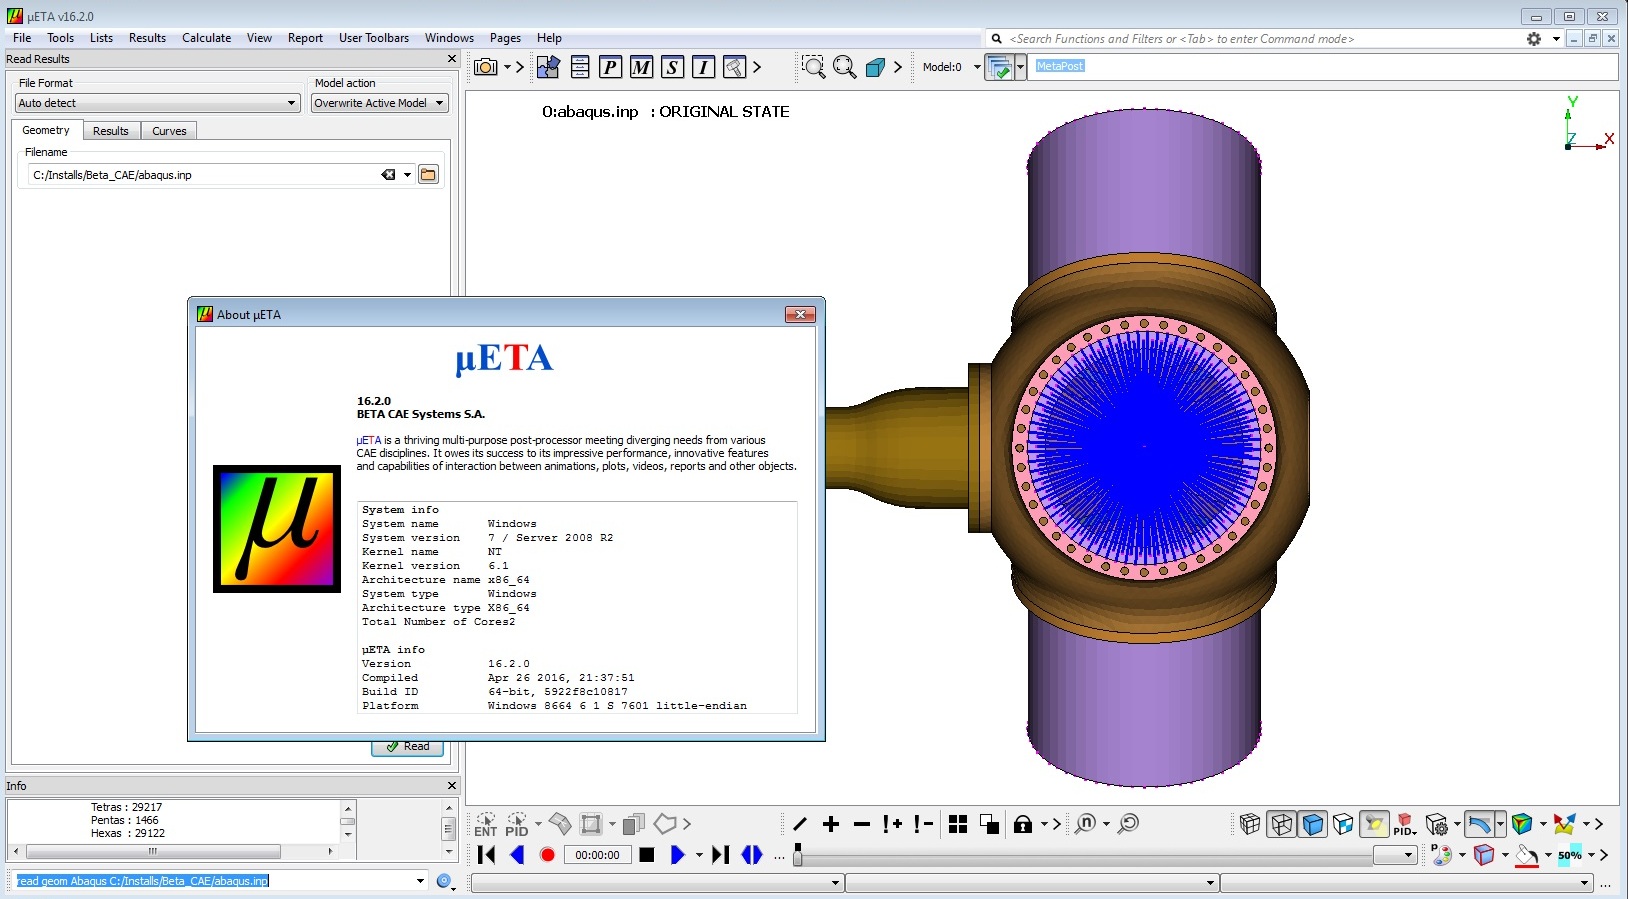The height and width of the screenshot is (899, 1628).
Task: Click the hammer tool toolbar icon
Action: 734,67
